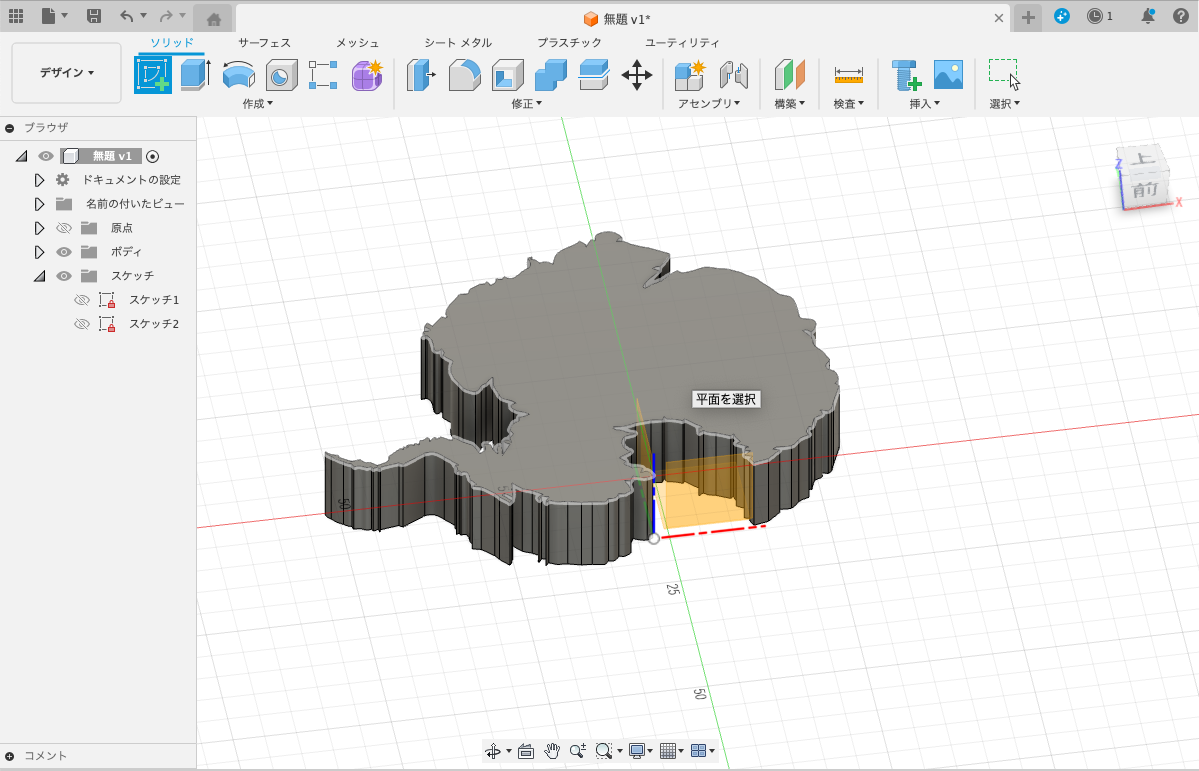The width and height of the screenshot is (1199, 771).
Task: Open the デザイン workspace dropdown
Action: (x=66, y=73)
